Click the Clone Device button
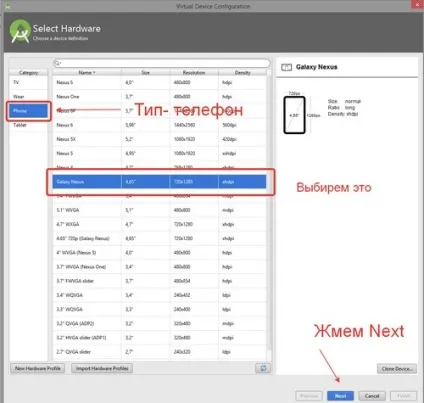424x403 pixels. [x=397, y=369]
